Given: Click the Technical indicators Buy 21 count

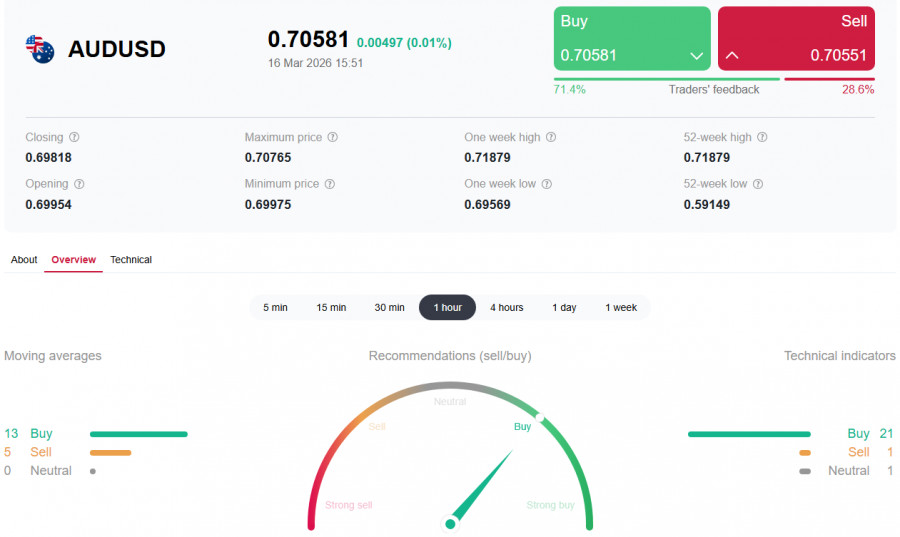Looking at the screenshot, I should [886, 434].
